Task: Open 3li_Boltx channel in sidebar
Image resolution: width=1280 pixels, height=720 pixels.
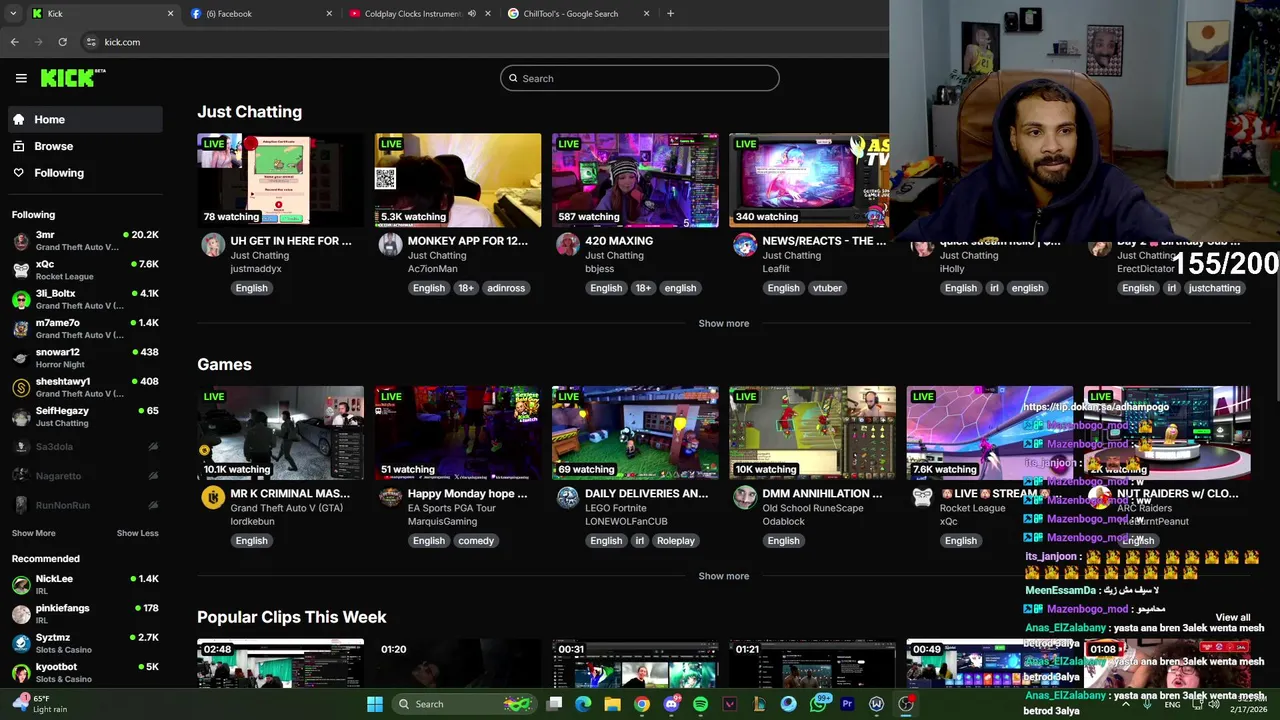Action: [x=86, y=299]
